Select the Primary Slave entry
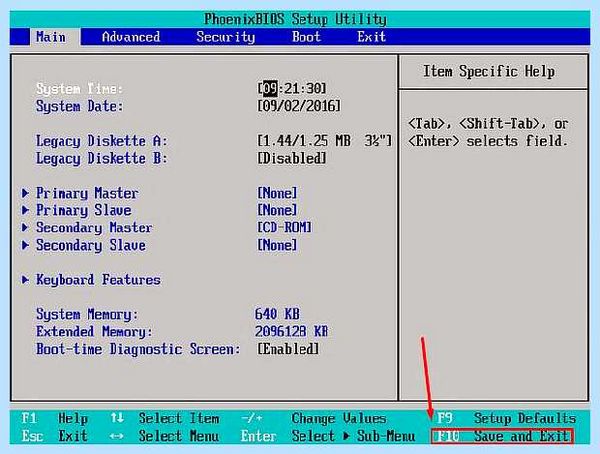This screenshot has width=600, height=454. pos(83,211)
